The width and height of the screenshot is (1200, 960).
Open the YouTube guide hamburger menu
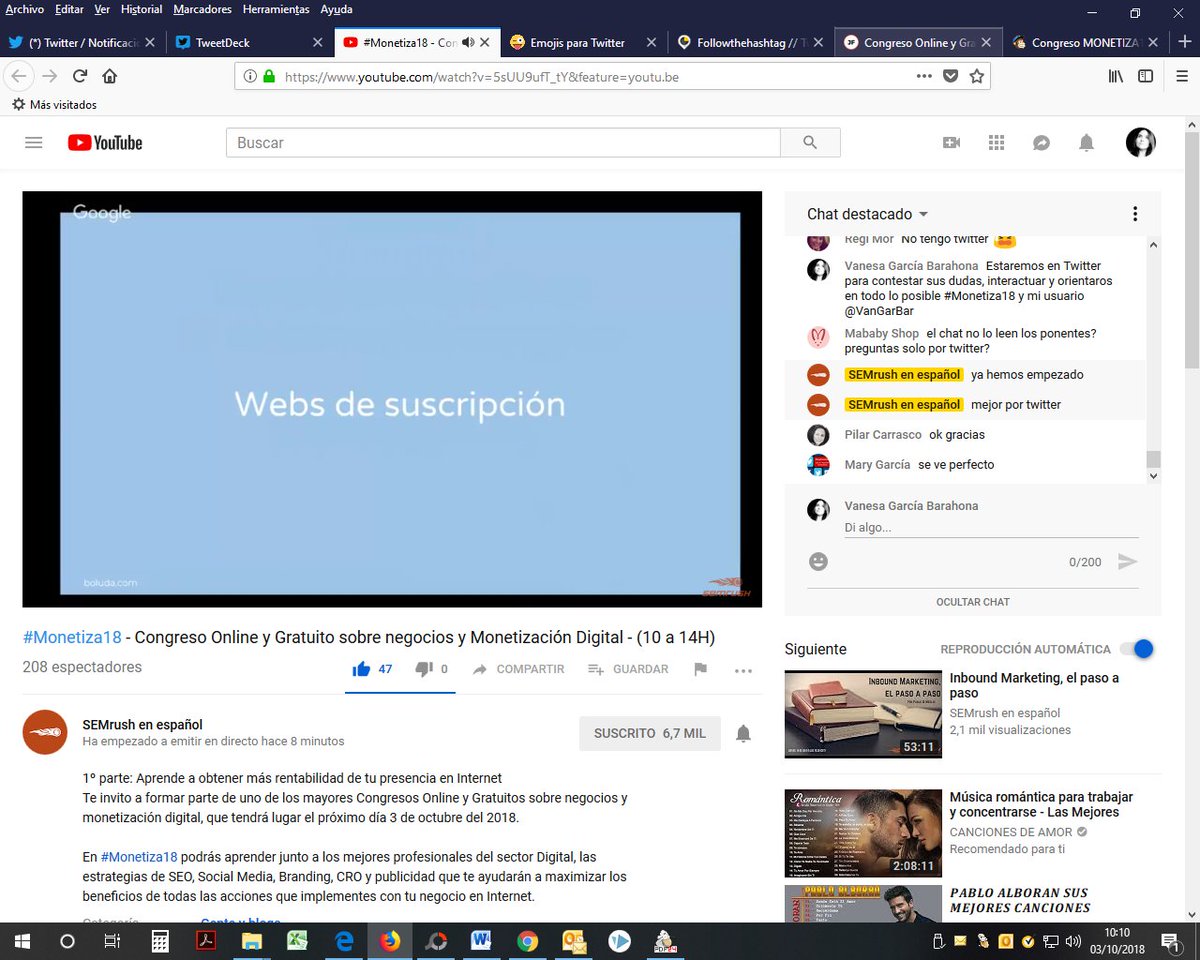pos(34,143)
